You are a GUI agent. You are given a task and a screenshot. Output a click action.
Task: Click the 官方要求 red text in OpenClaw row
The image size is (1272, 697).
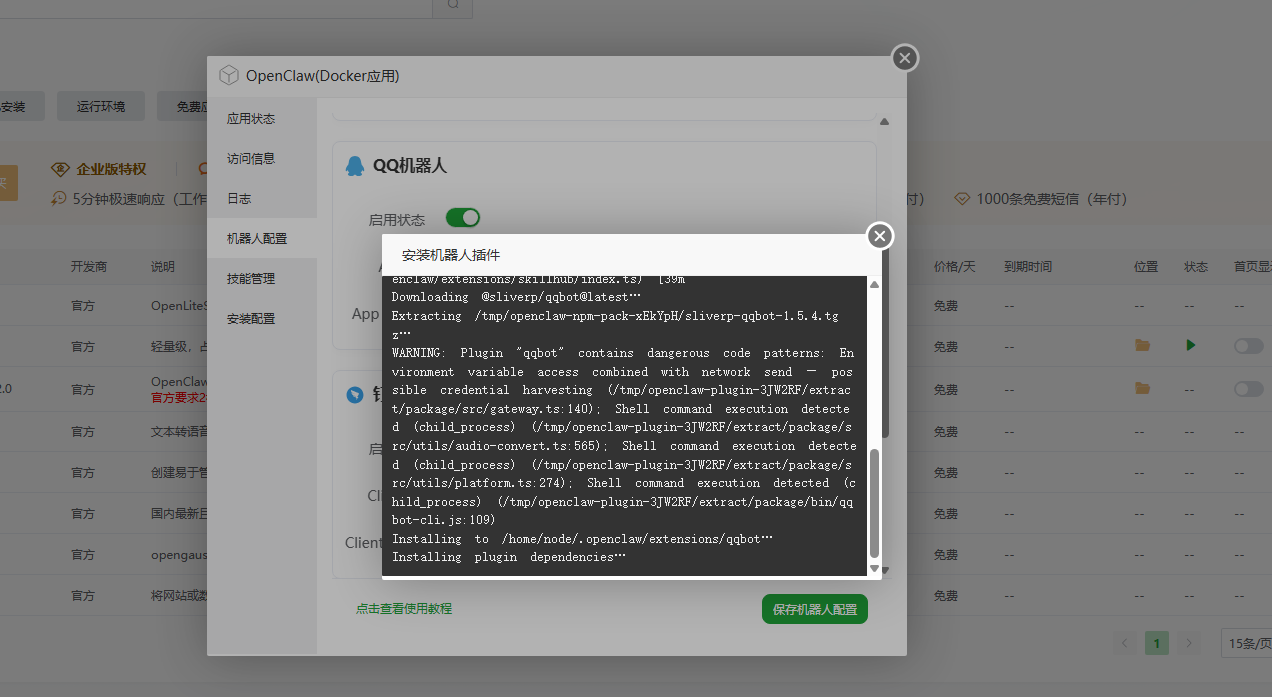click(179, 397)
